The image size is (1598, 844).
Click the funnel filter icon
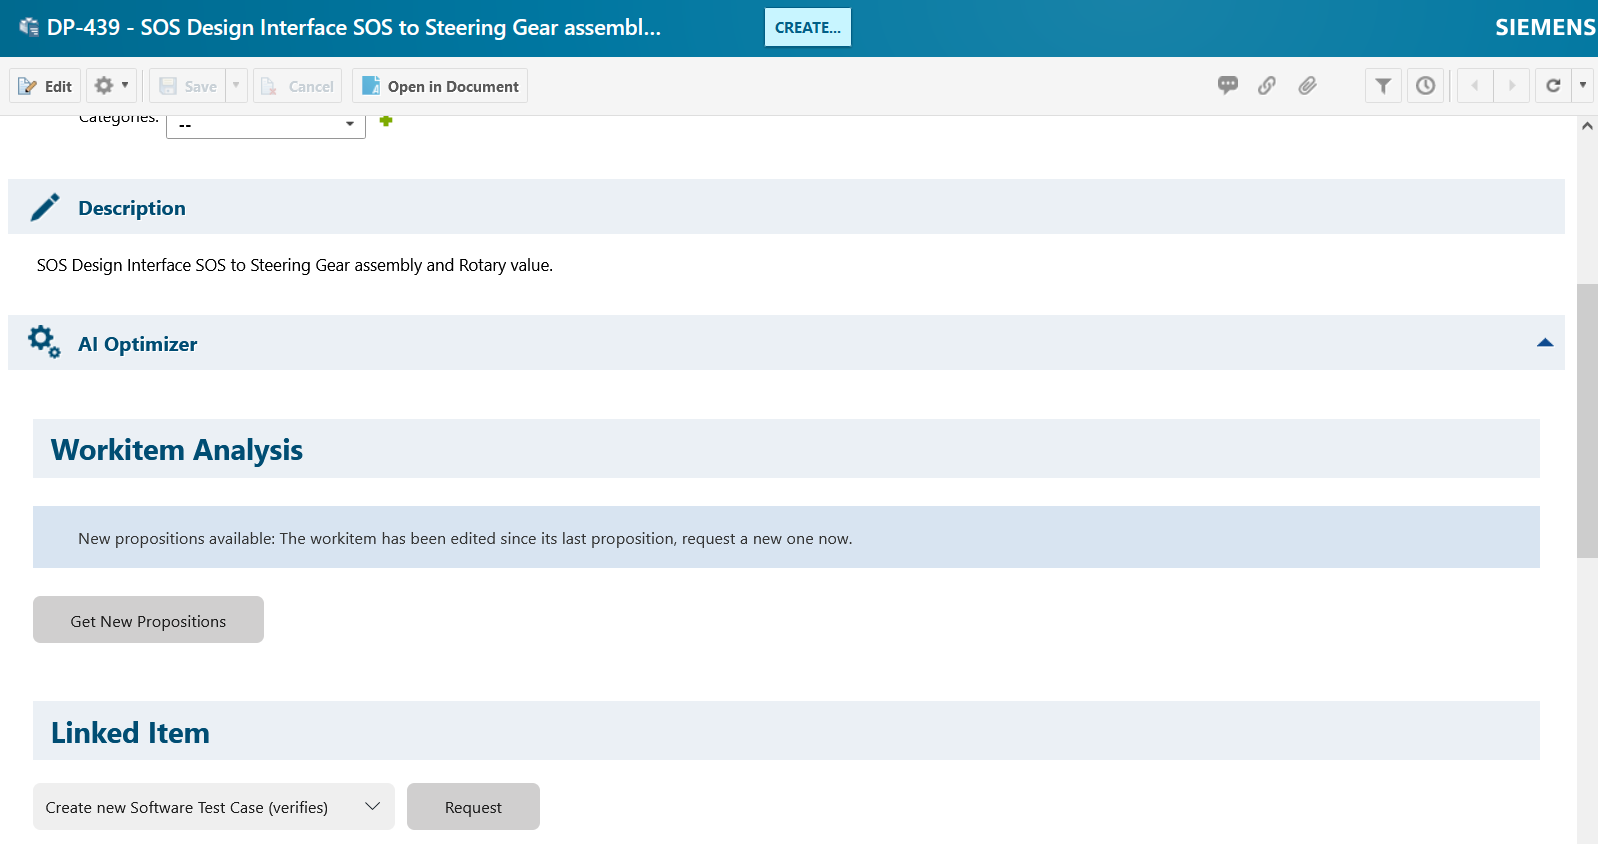coord(1383,86)
